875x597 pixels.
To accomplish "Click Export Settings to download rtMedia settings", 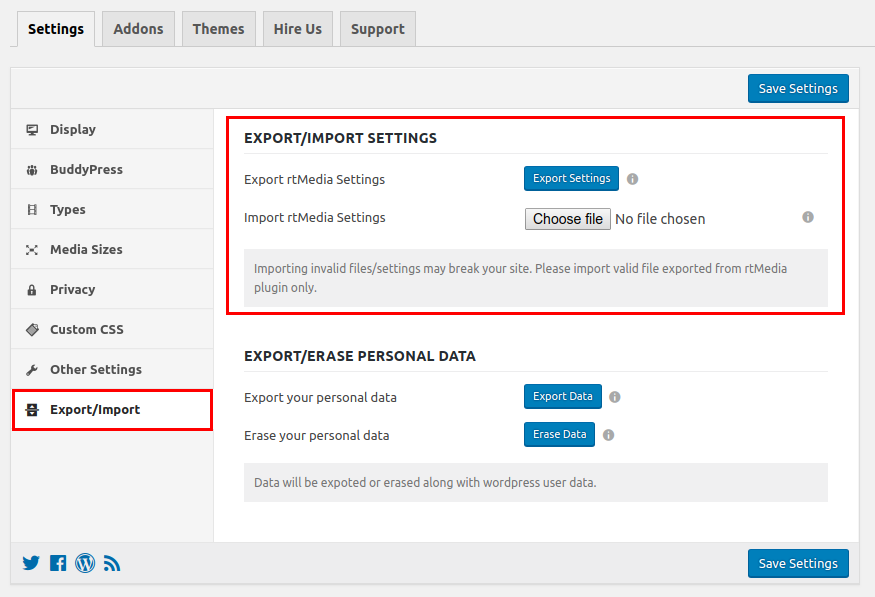I will 571,177.
